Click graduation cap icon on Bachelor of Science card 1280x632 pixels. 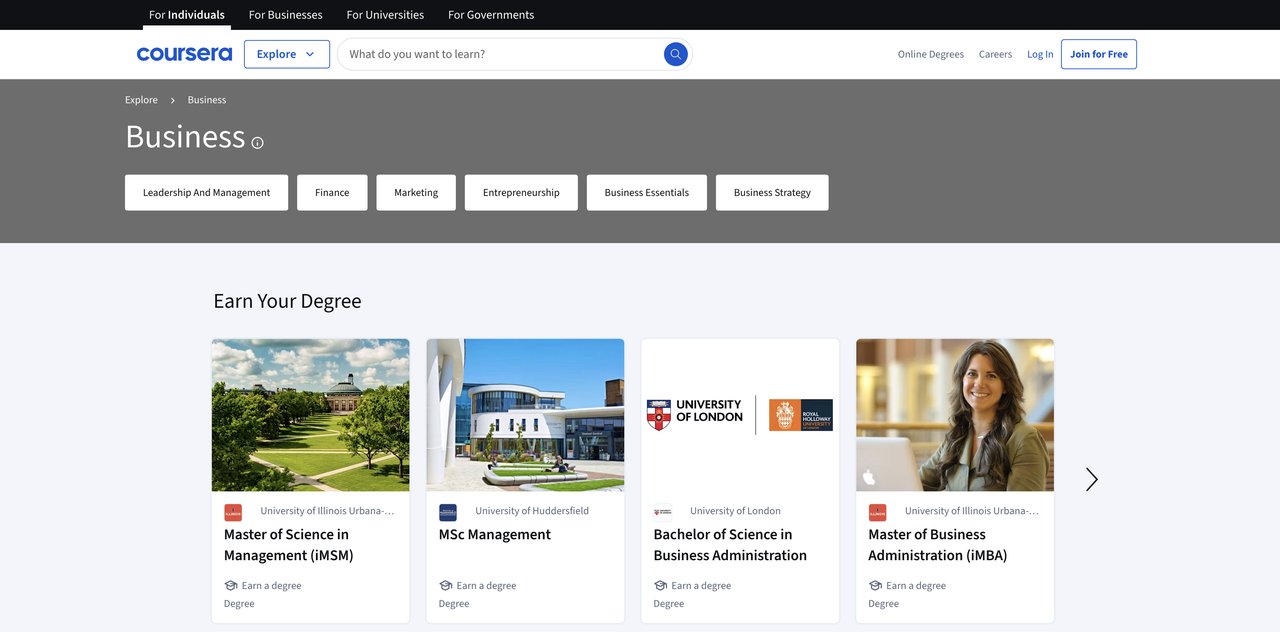point(661,586)
